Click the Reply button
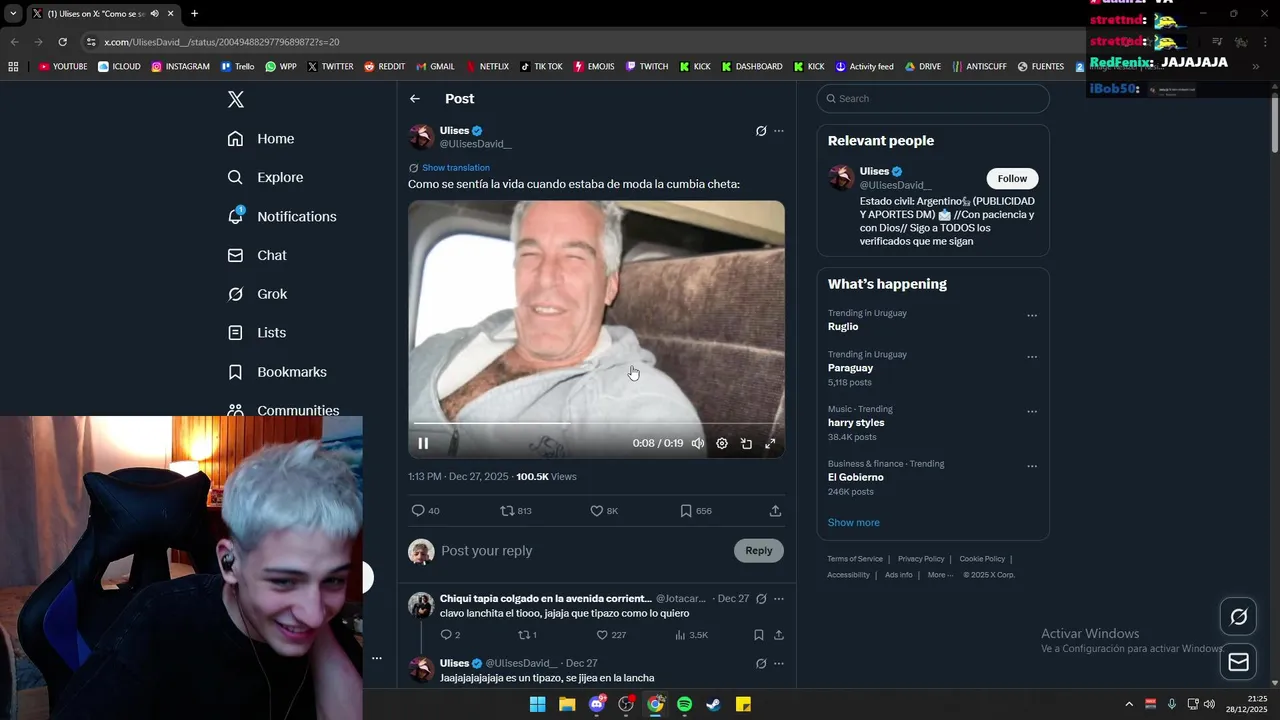Image resolution: width=1280 pixels, height=720 pixels. pos(759,551)
